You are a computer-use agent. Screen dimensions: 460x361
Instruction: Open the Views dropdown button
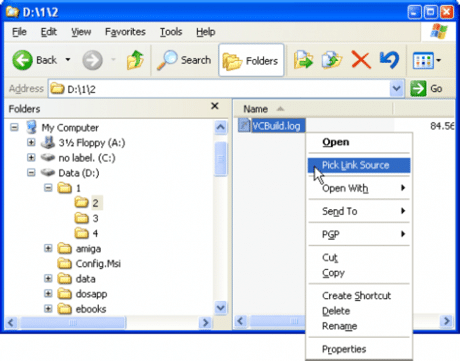click(427, 61)
